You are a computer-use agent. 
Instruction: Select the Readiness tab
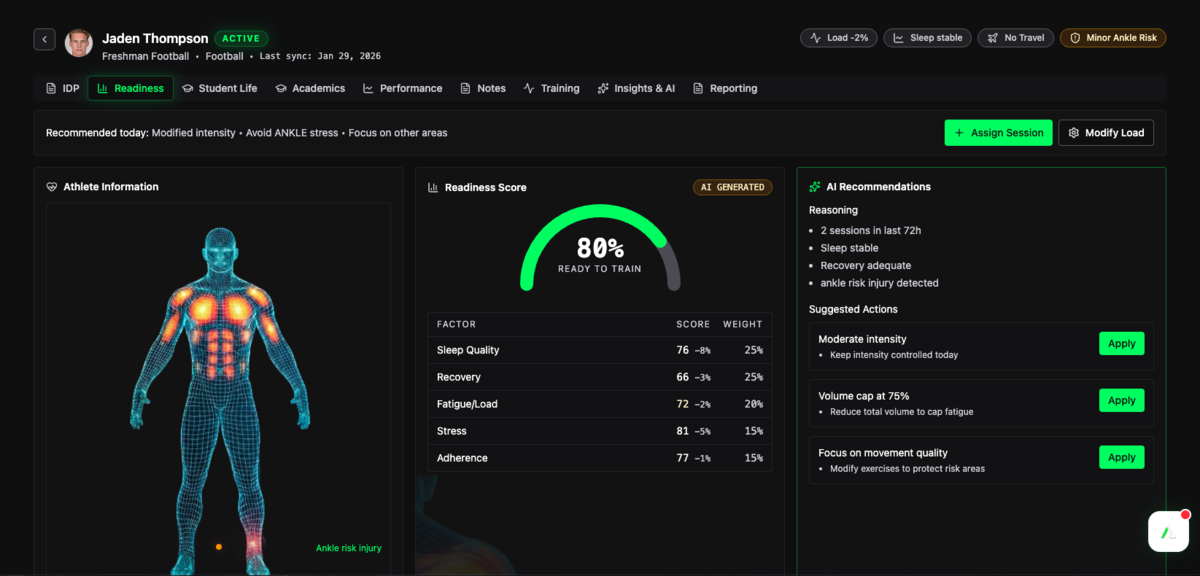tap(131, 88)
